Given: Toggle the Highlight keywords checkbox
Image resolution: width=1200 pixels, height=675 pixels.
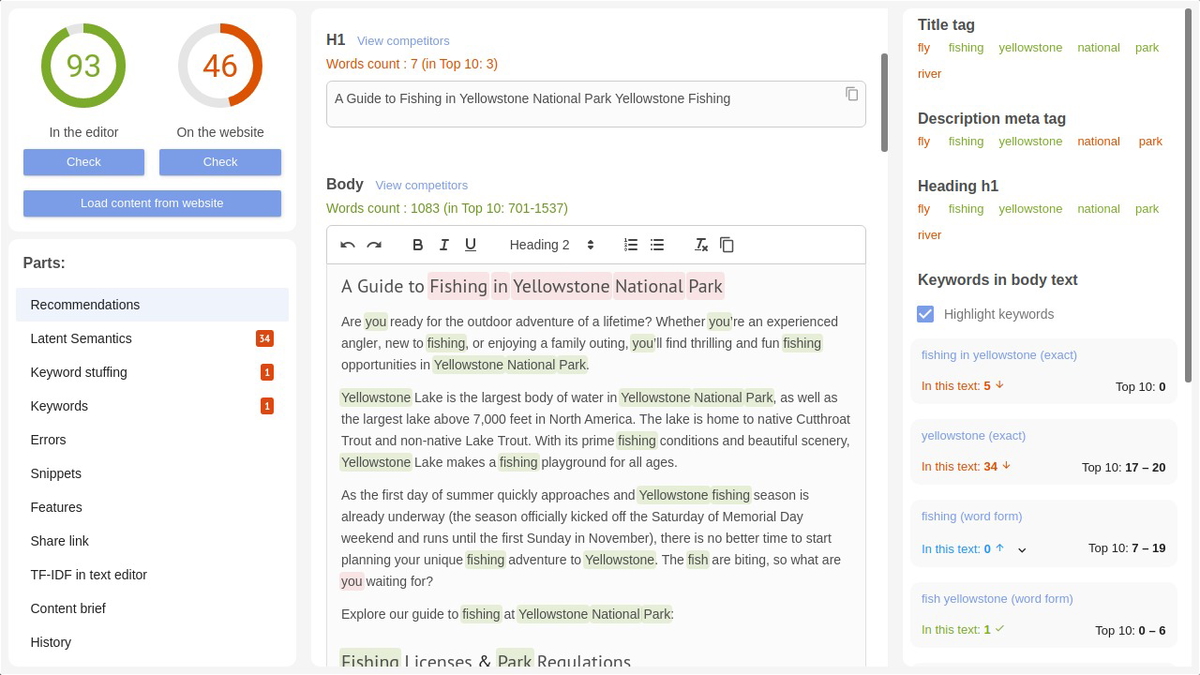Looking at the screenshot, I should pos(925,313).
